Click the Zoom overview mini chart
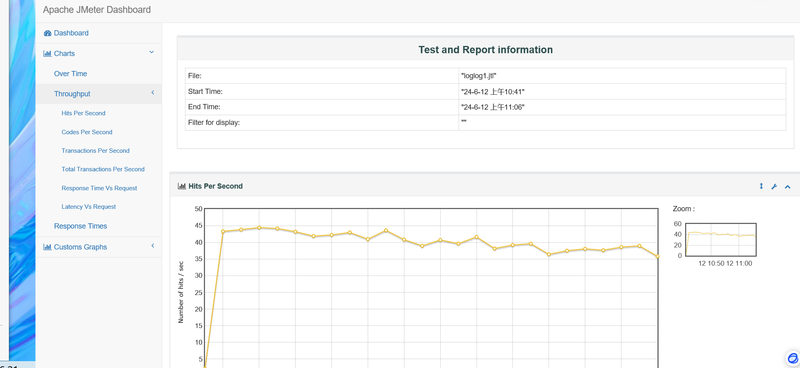 (x=720, y=239)
